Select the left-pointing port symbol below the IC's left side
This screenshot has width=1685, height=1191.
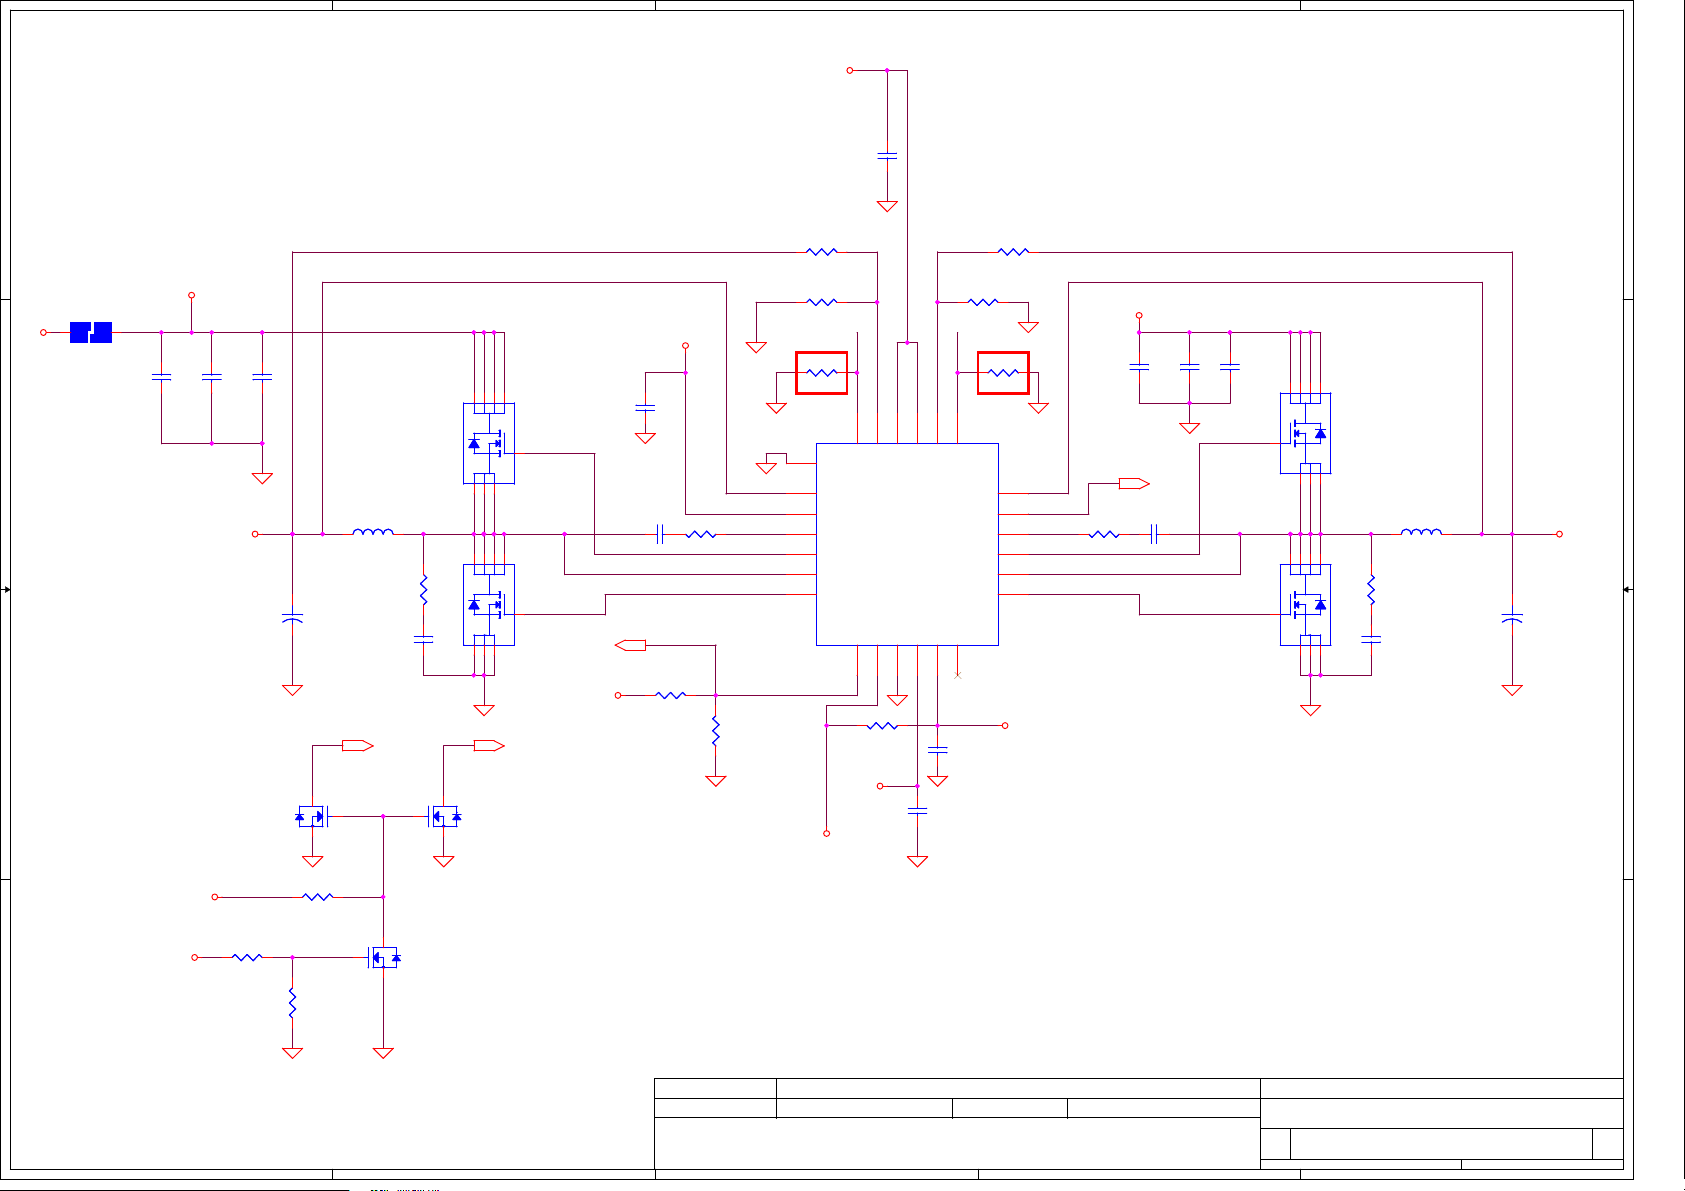pyautogui.click(x=630, y=645)
